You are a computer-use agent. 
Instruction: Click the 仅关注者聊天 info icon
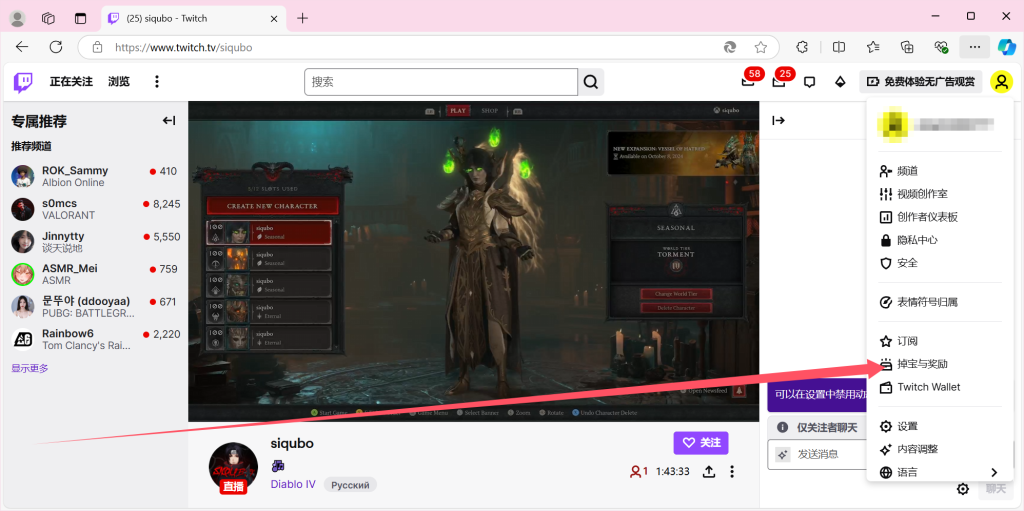782,427
